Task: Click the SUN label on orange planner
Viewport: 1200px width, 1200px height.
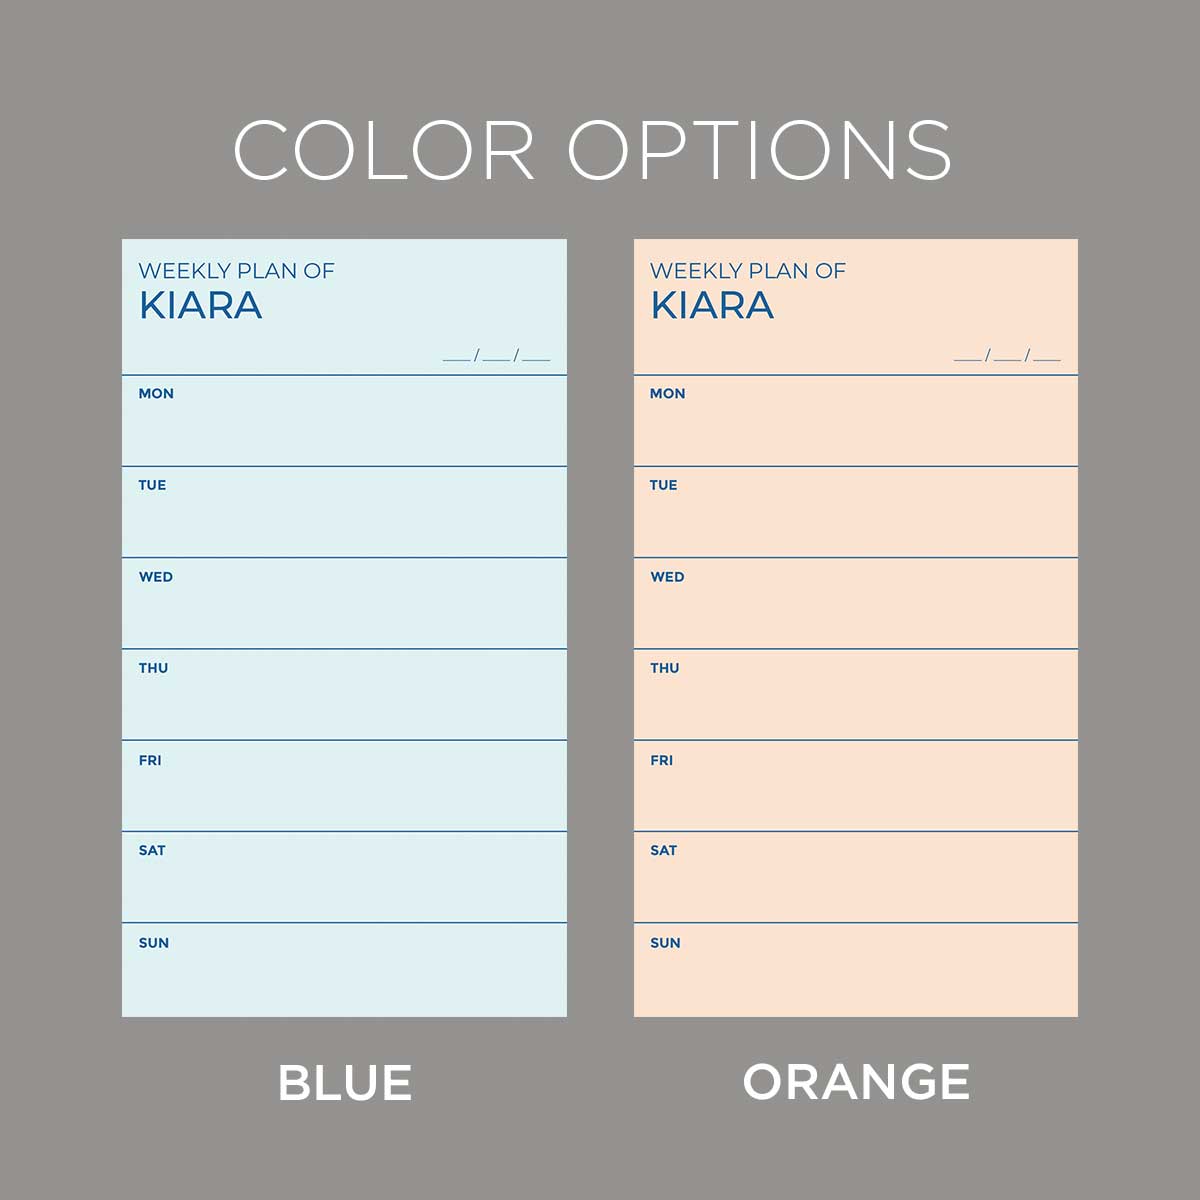Action: coord(665,943)
